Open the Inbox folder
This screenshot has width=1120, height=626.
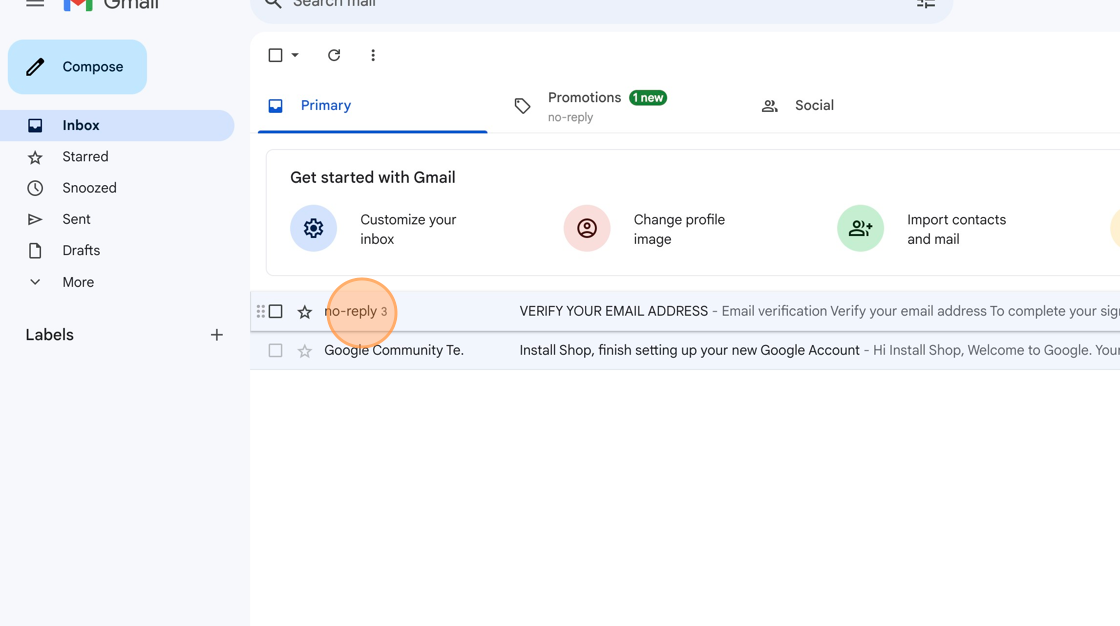pos(117,125)
